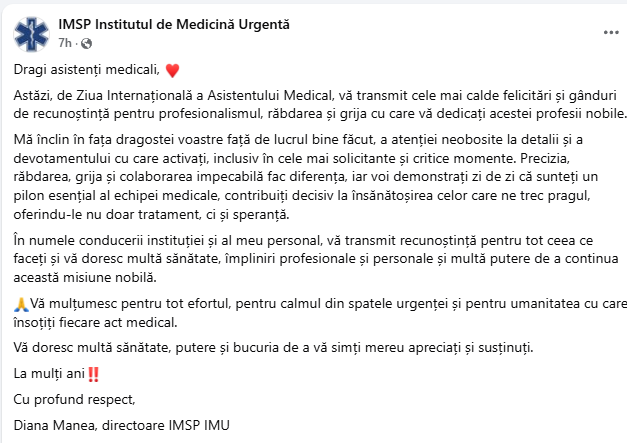Click the 7h post timestamp
This screenshot has height=443, width=627.
(x=65, y=43)
